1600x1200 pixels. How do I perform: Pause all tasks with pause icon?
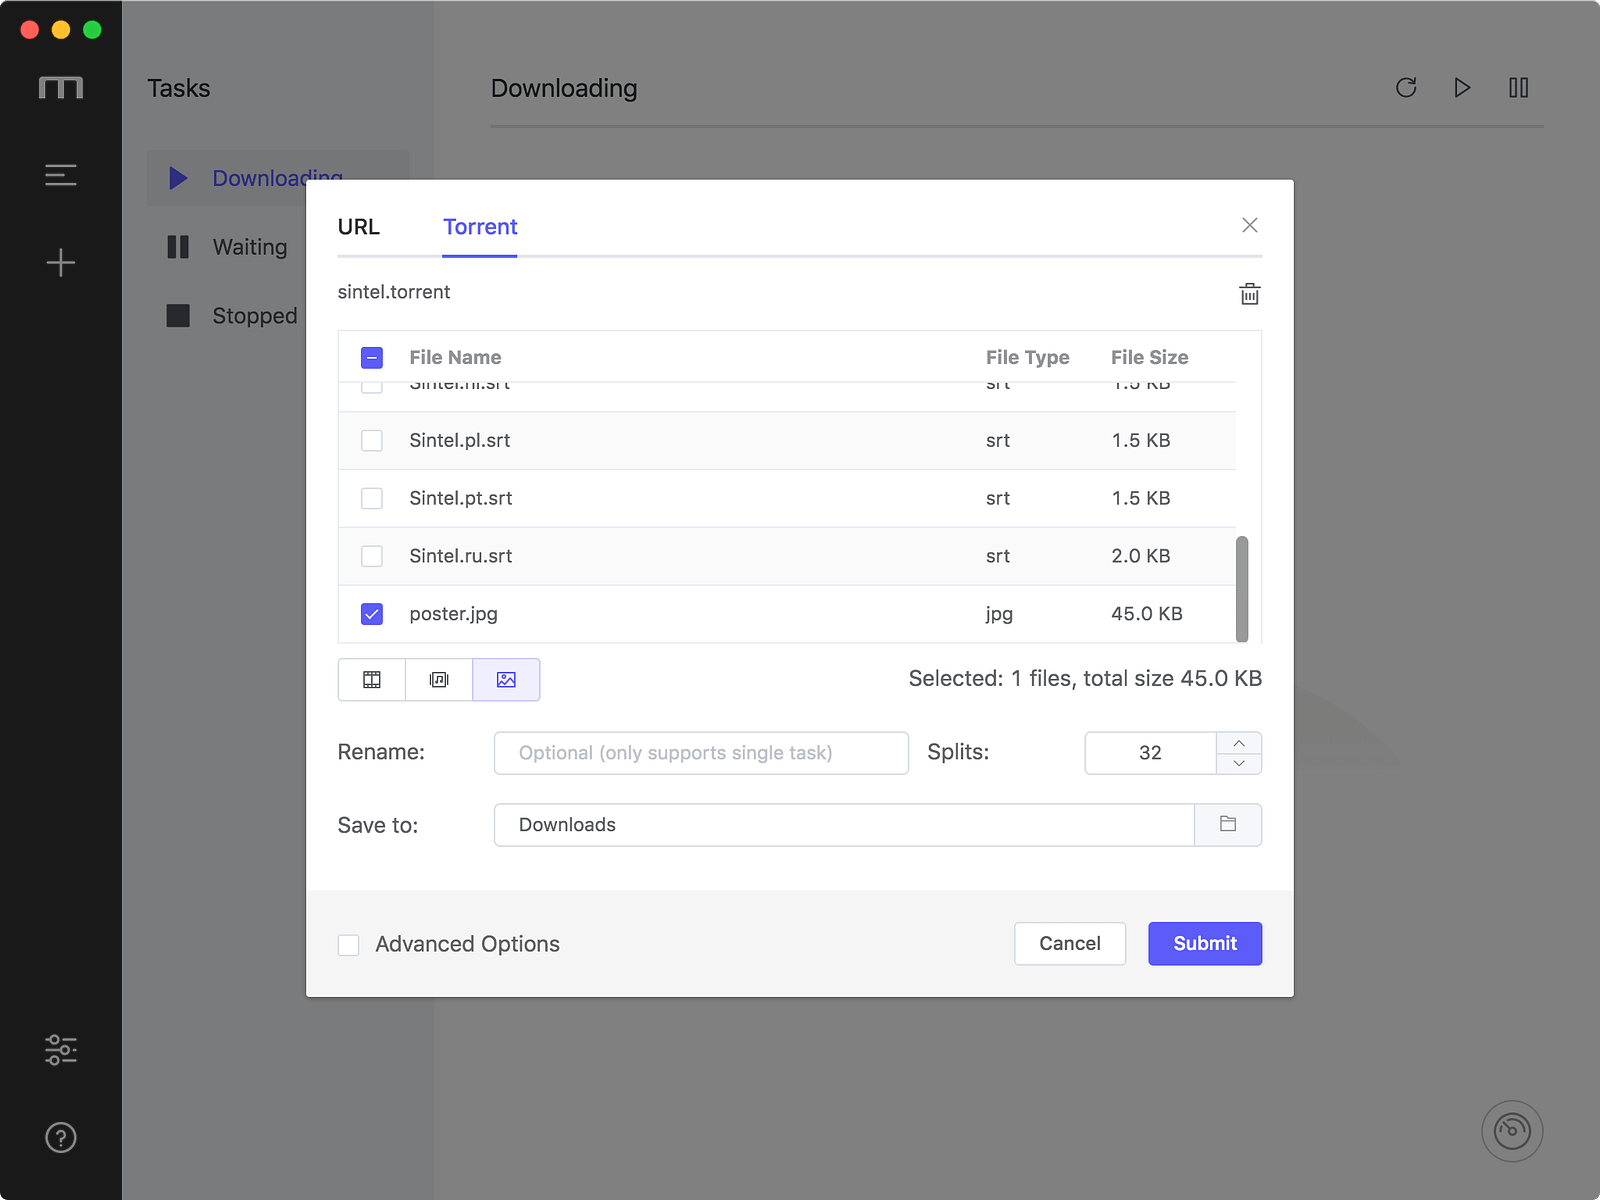point(1518,88)
